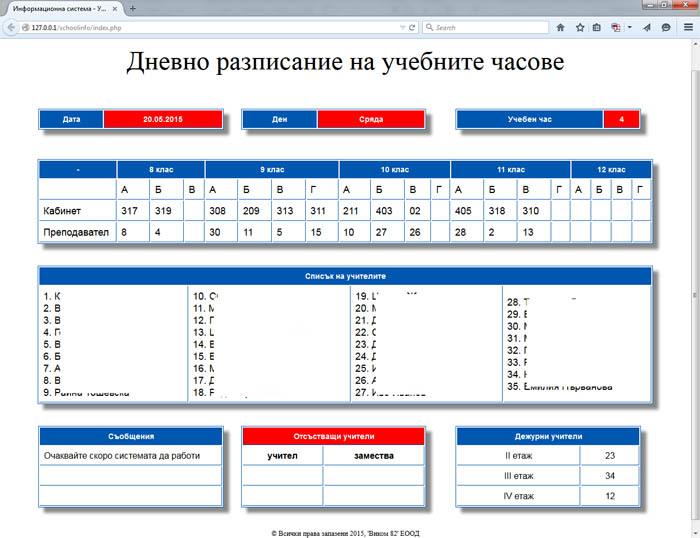Click teacher number 27 in Преподавател row

(x=388, y=232)
